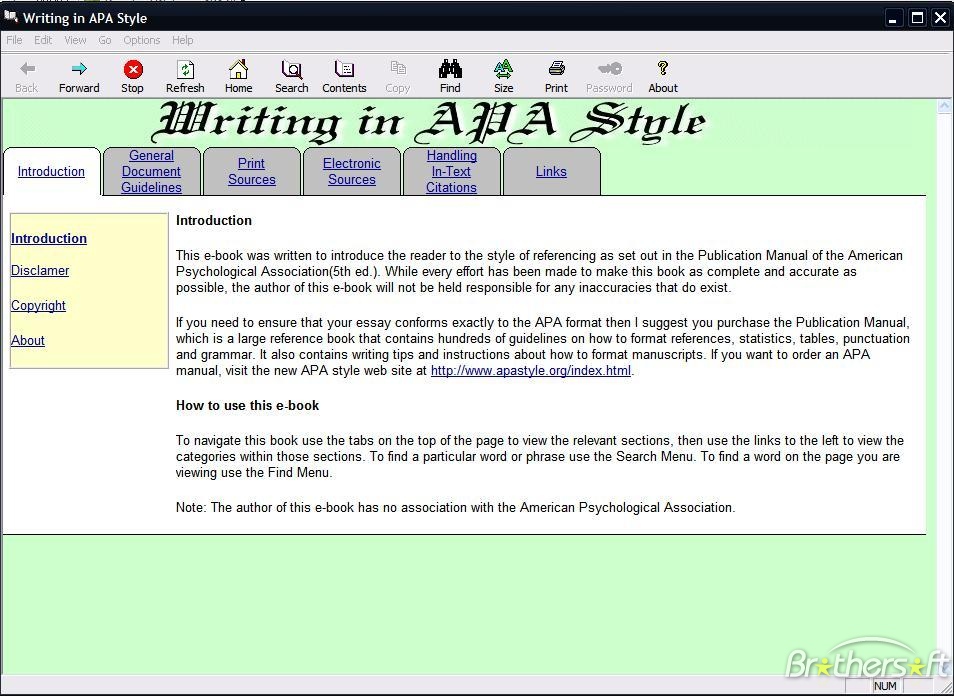Viewport: 954px width, 696px height.
Task: Select Introduction link in sidebar
Action: click(x=49, y=238)
